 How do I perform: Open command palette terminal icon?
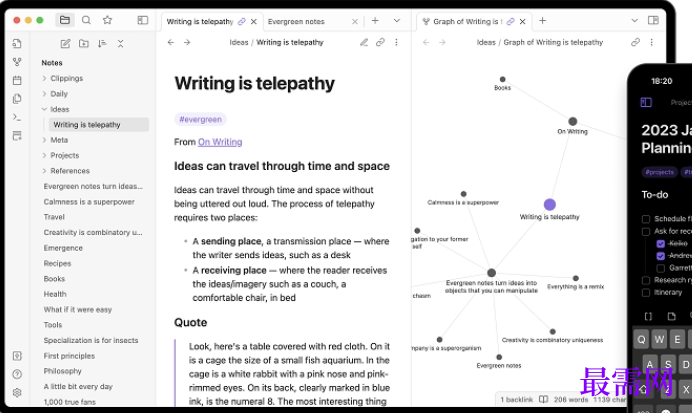click(17, 117)
